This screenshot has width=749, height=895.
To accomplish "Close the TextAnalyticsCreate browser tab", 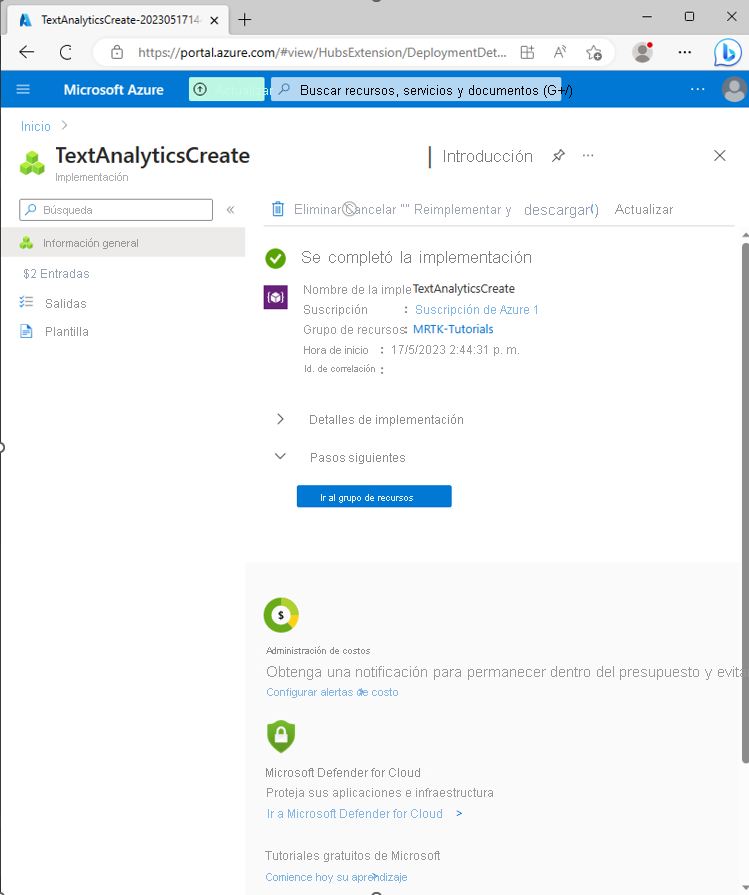I will click(x=214, y=20).
